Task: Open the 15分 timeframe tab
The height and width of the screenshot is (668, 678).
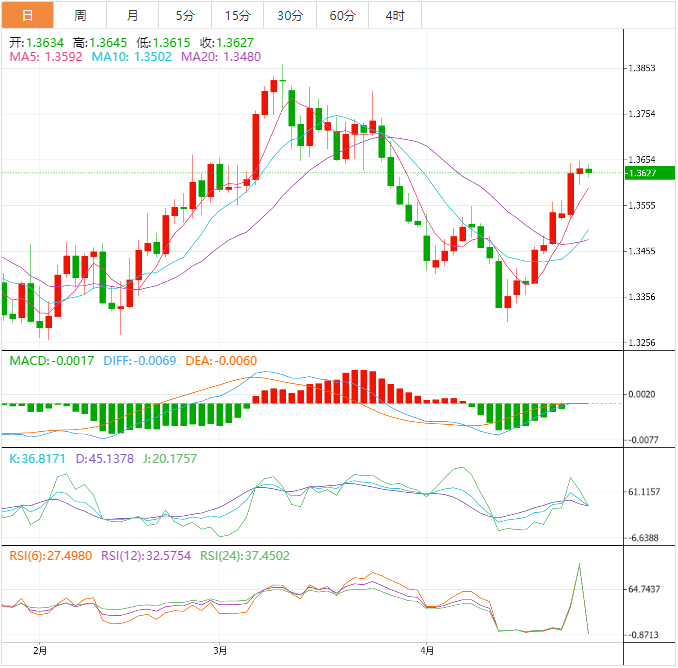Action: coord(238,15)
